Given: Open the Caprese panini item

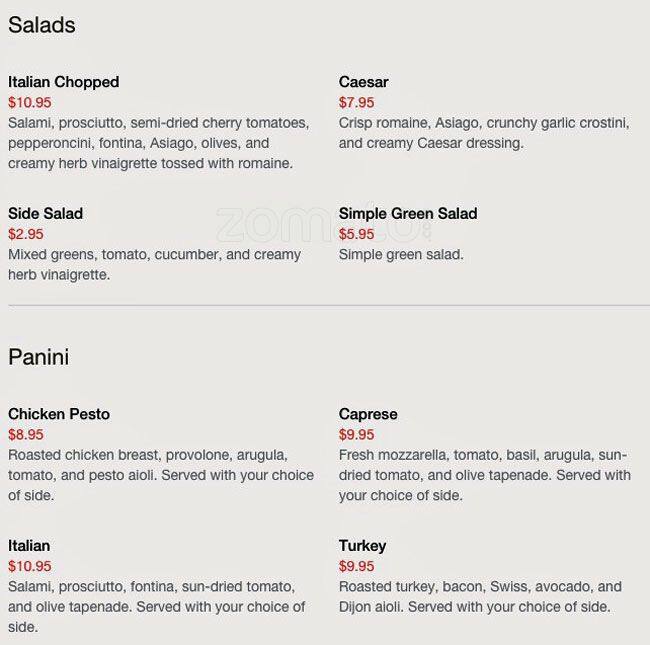Looking at the screenshot, I should 368,414.
